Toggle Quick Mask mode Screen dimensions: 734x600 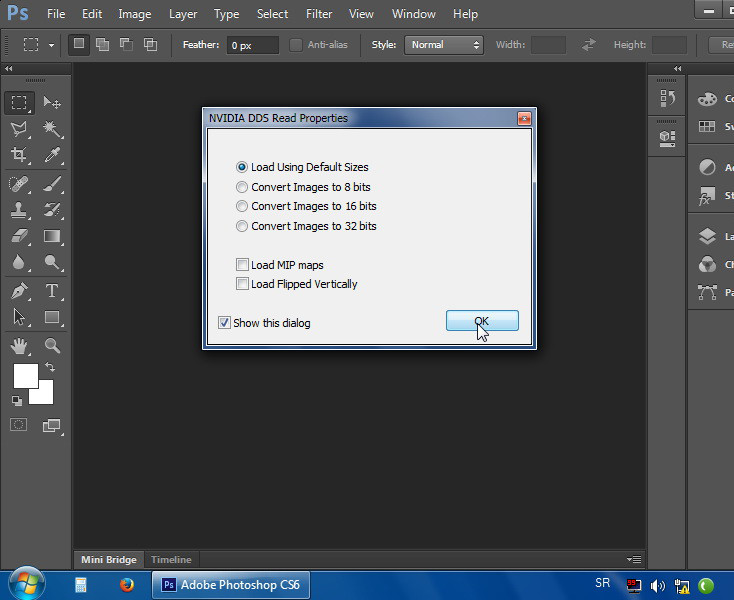pyautogui.click(x=19, y=424)
